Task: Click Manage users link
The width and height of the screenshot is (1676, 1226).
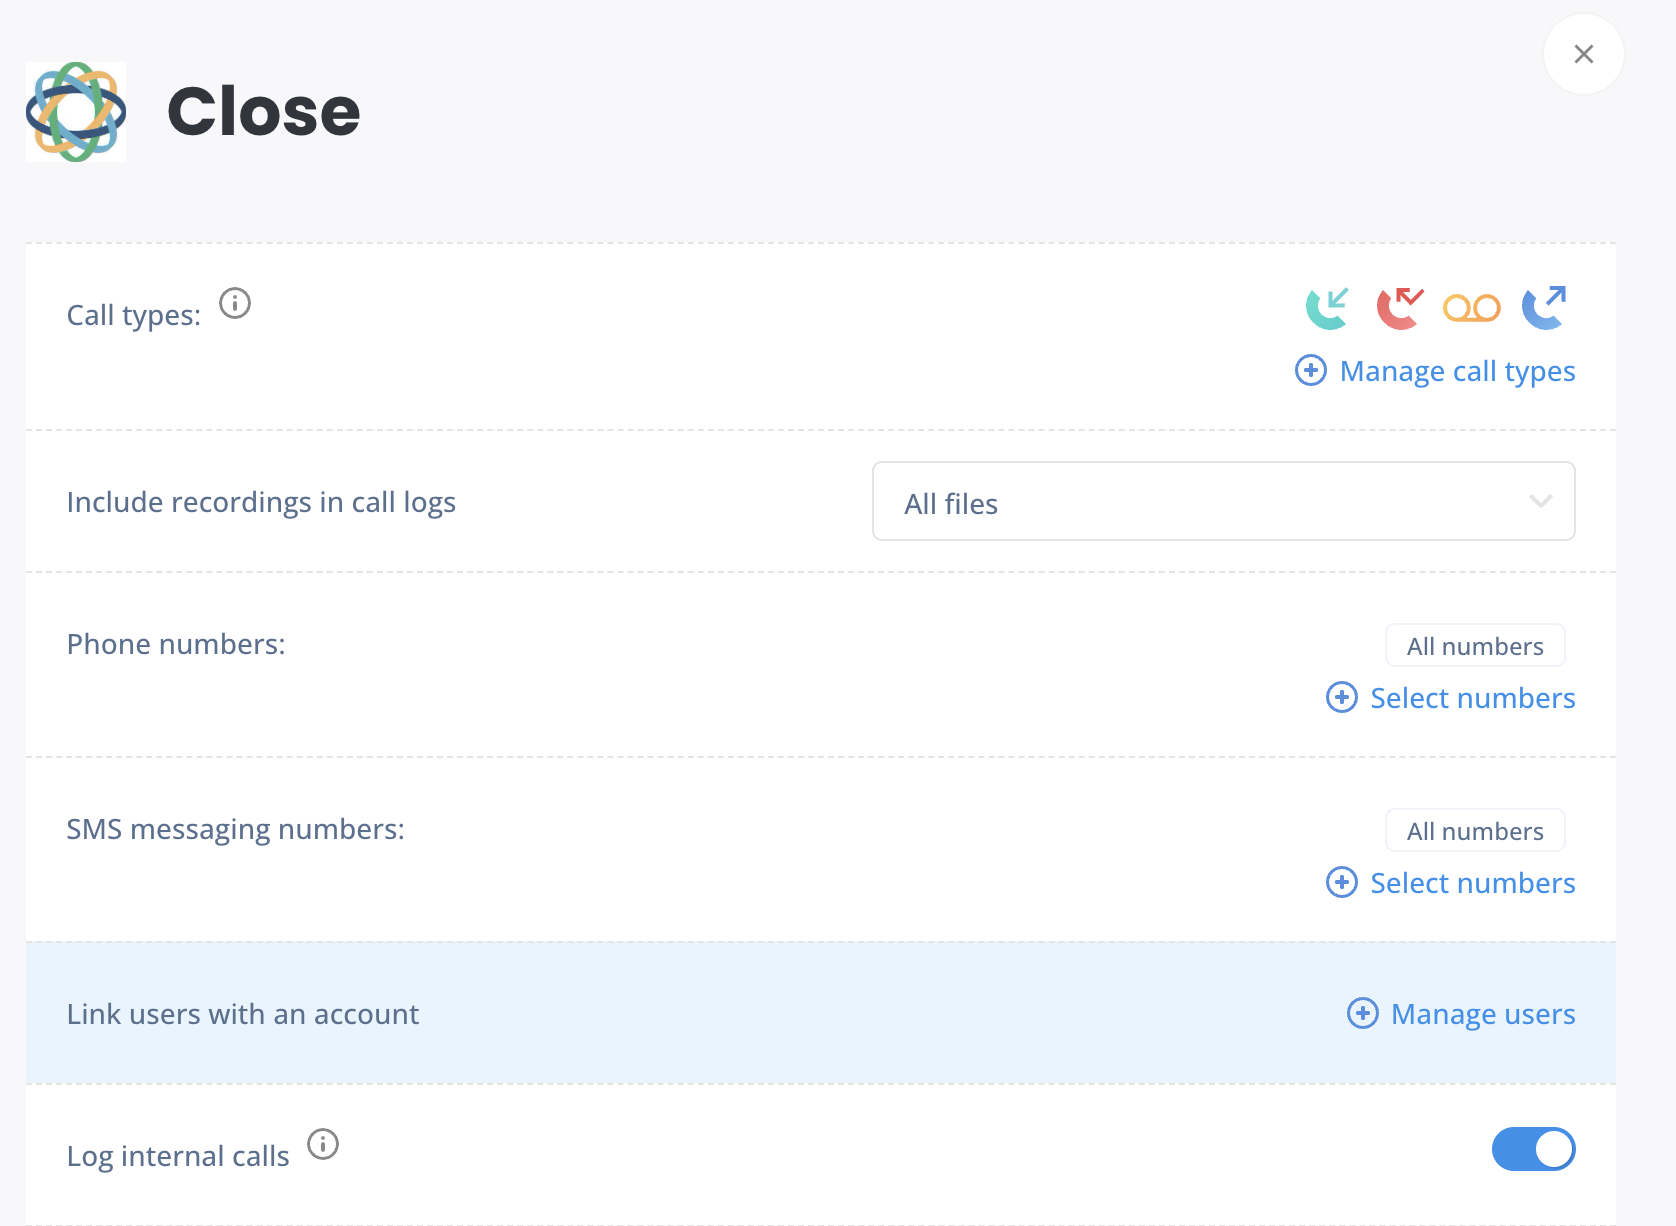Action: click(1483, 1014)
